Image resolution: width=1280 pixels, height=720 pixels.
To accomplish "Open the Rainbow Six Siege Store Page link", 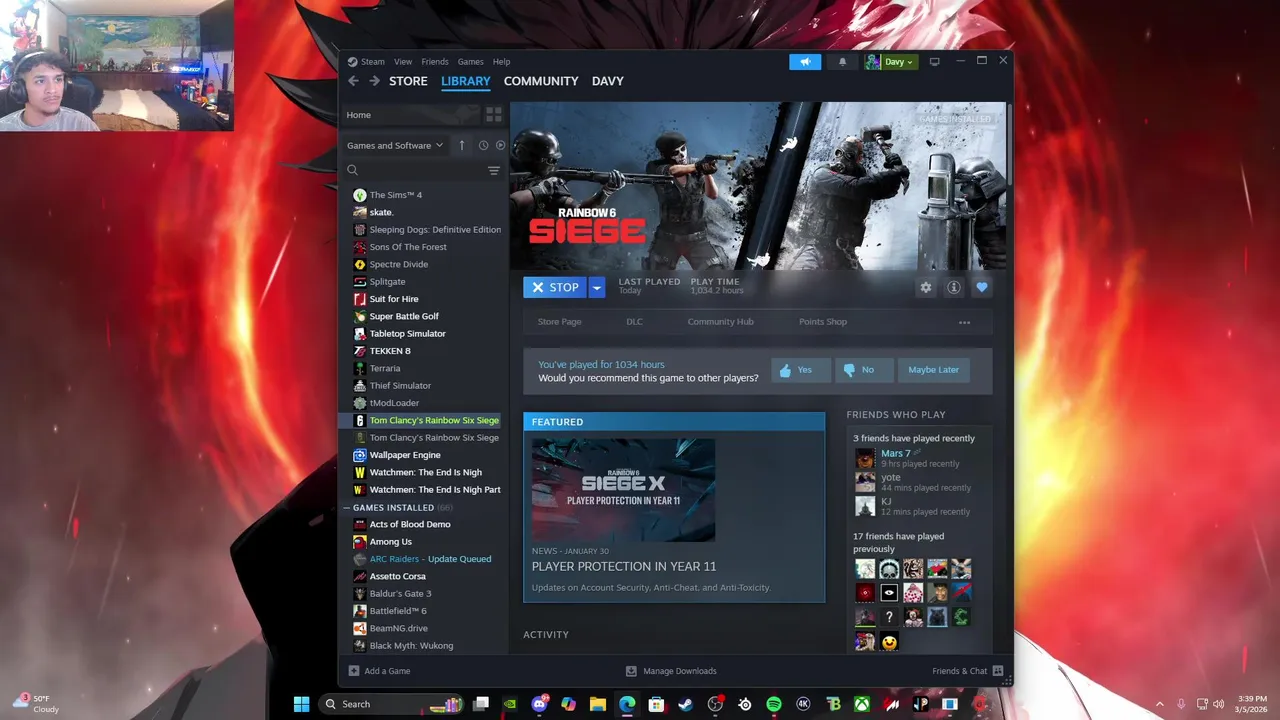I will (x=559, y=322).
